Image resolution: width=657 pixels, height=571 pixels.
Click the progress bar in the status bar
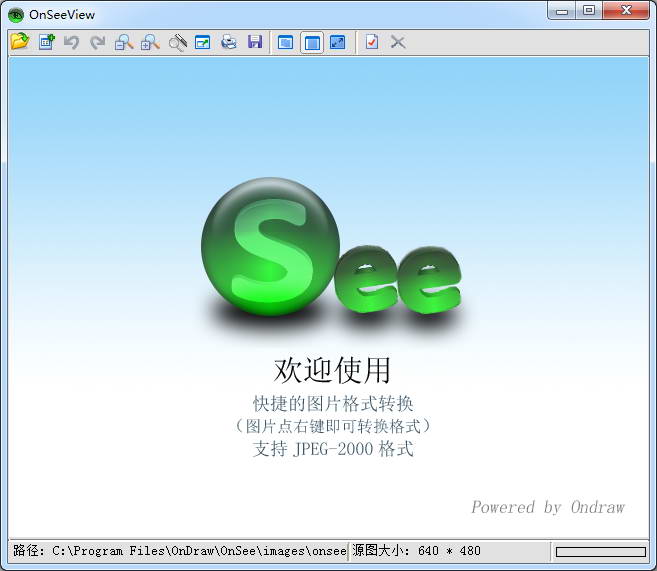(x=600, y=552)
